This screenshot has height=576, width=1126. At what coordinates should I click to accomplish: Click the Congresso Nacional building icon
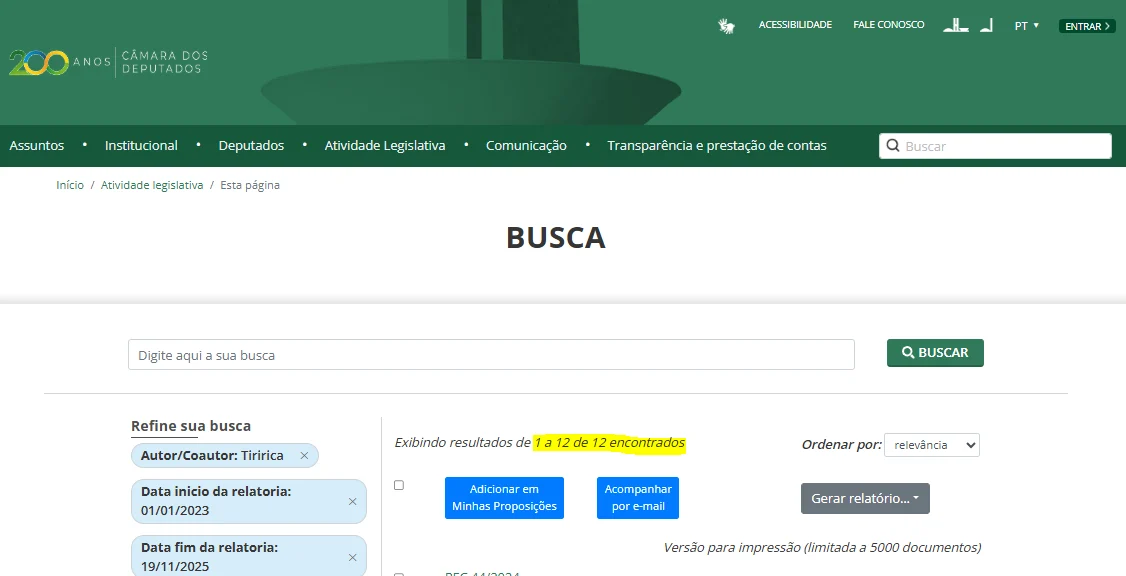(x=956, y=25)
